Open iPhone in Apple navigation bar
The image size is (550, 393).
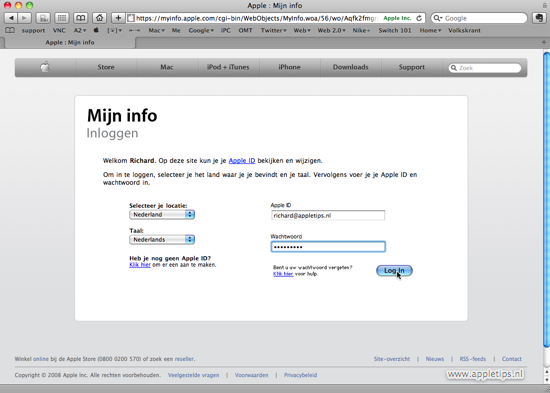pos(289,67)
